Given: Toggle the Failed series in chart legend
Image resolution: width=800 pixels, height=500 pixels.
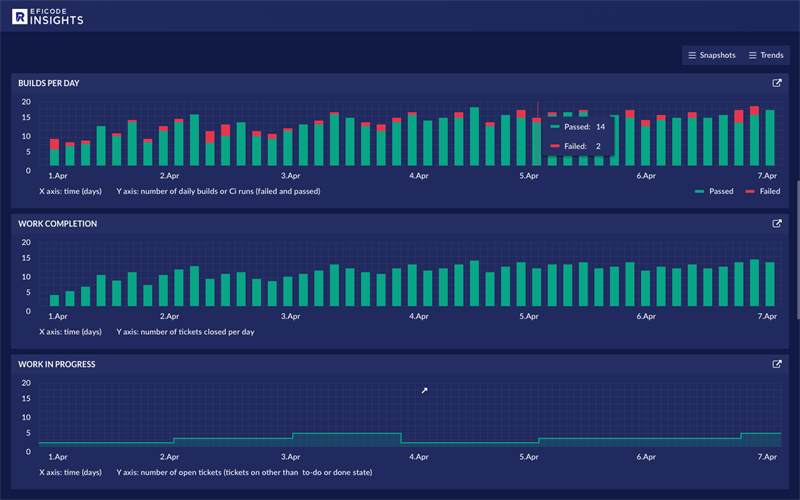Looking at the screenshot, I should click(x=763, y=191).
